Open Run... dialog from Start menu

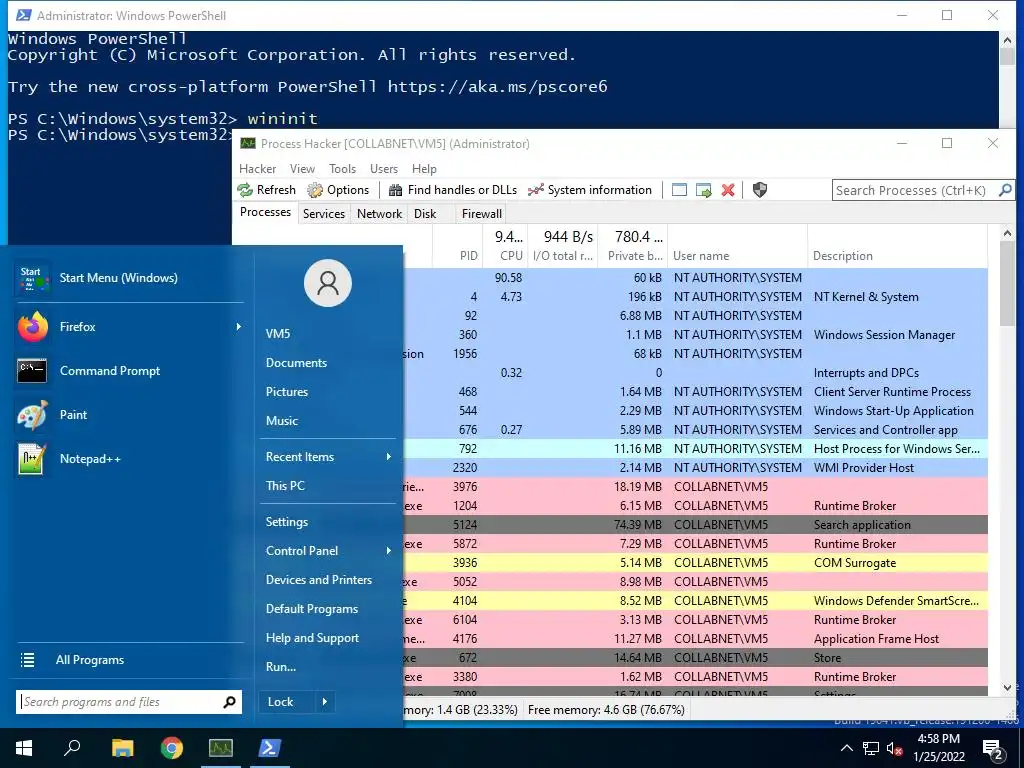click(x=281, y=667)
